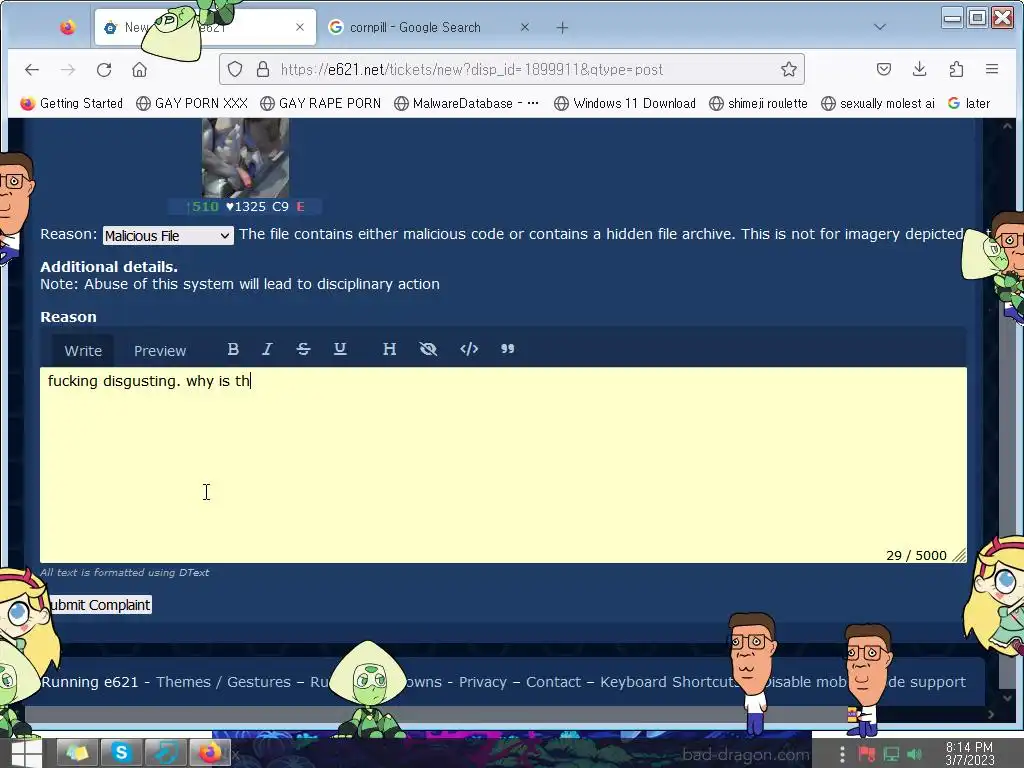The image size is (1024, 768).
Task: Go back to the previous page
Action: click(31, 69)
